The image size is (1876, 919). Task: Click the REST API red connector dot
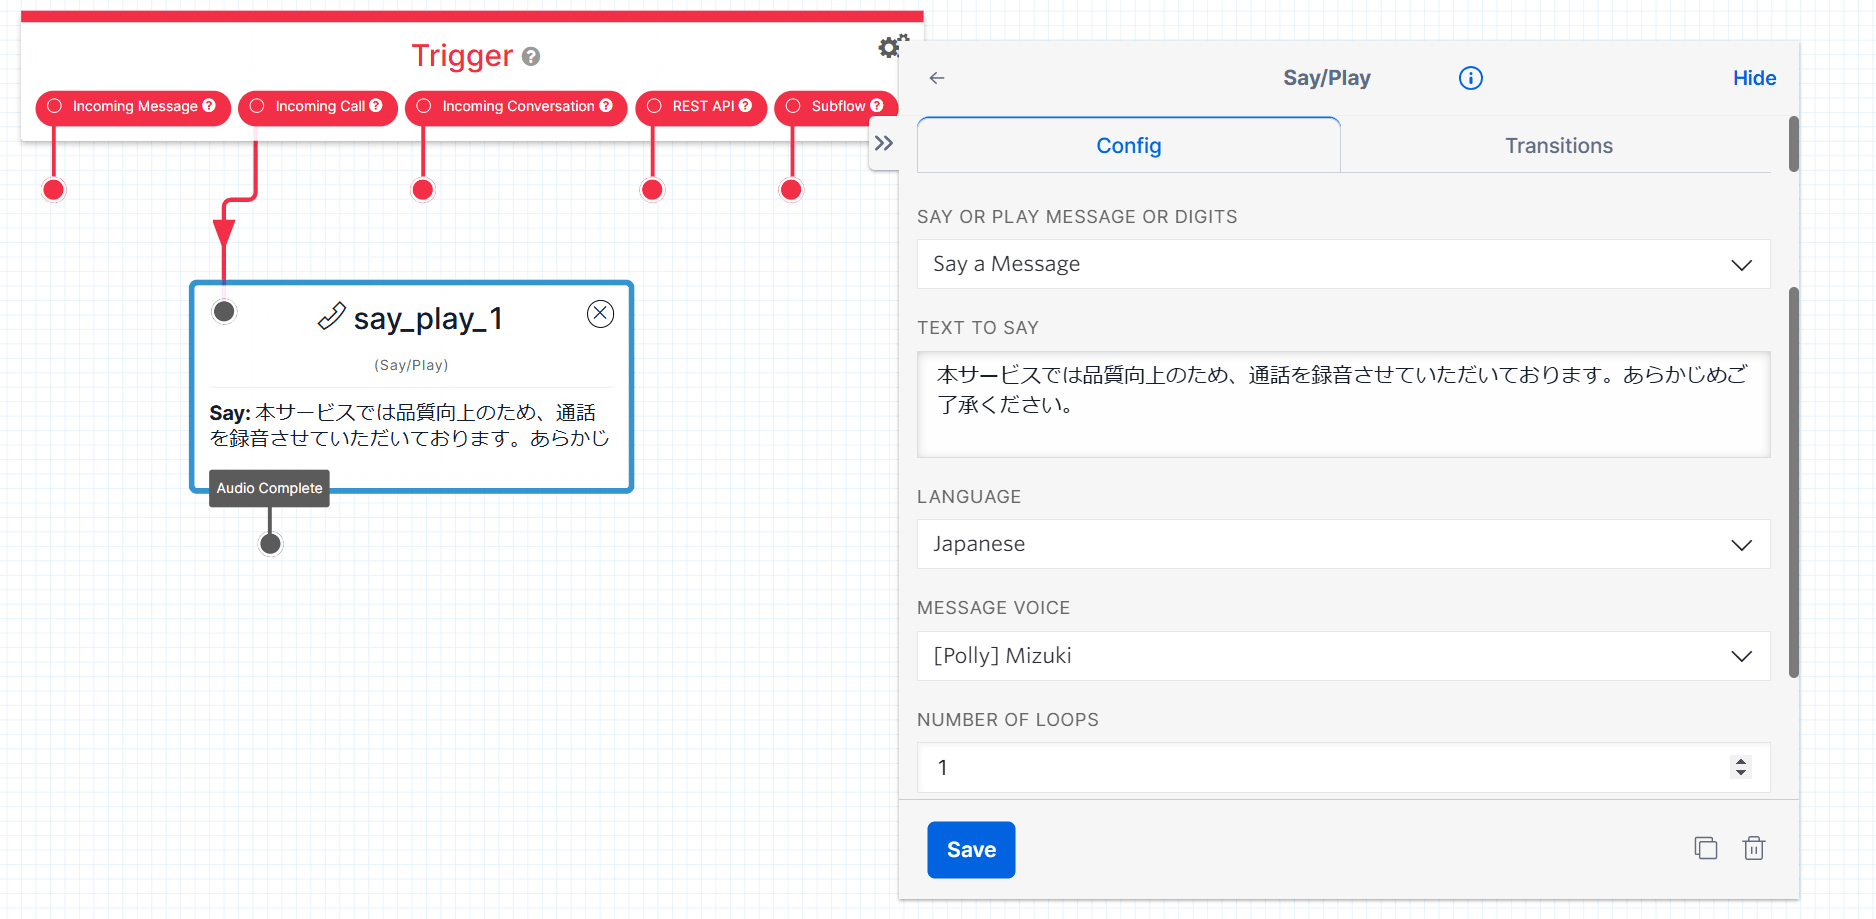[x=652, y=190]
